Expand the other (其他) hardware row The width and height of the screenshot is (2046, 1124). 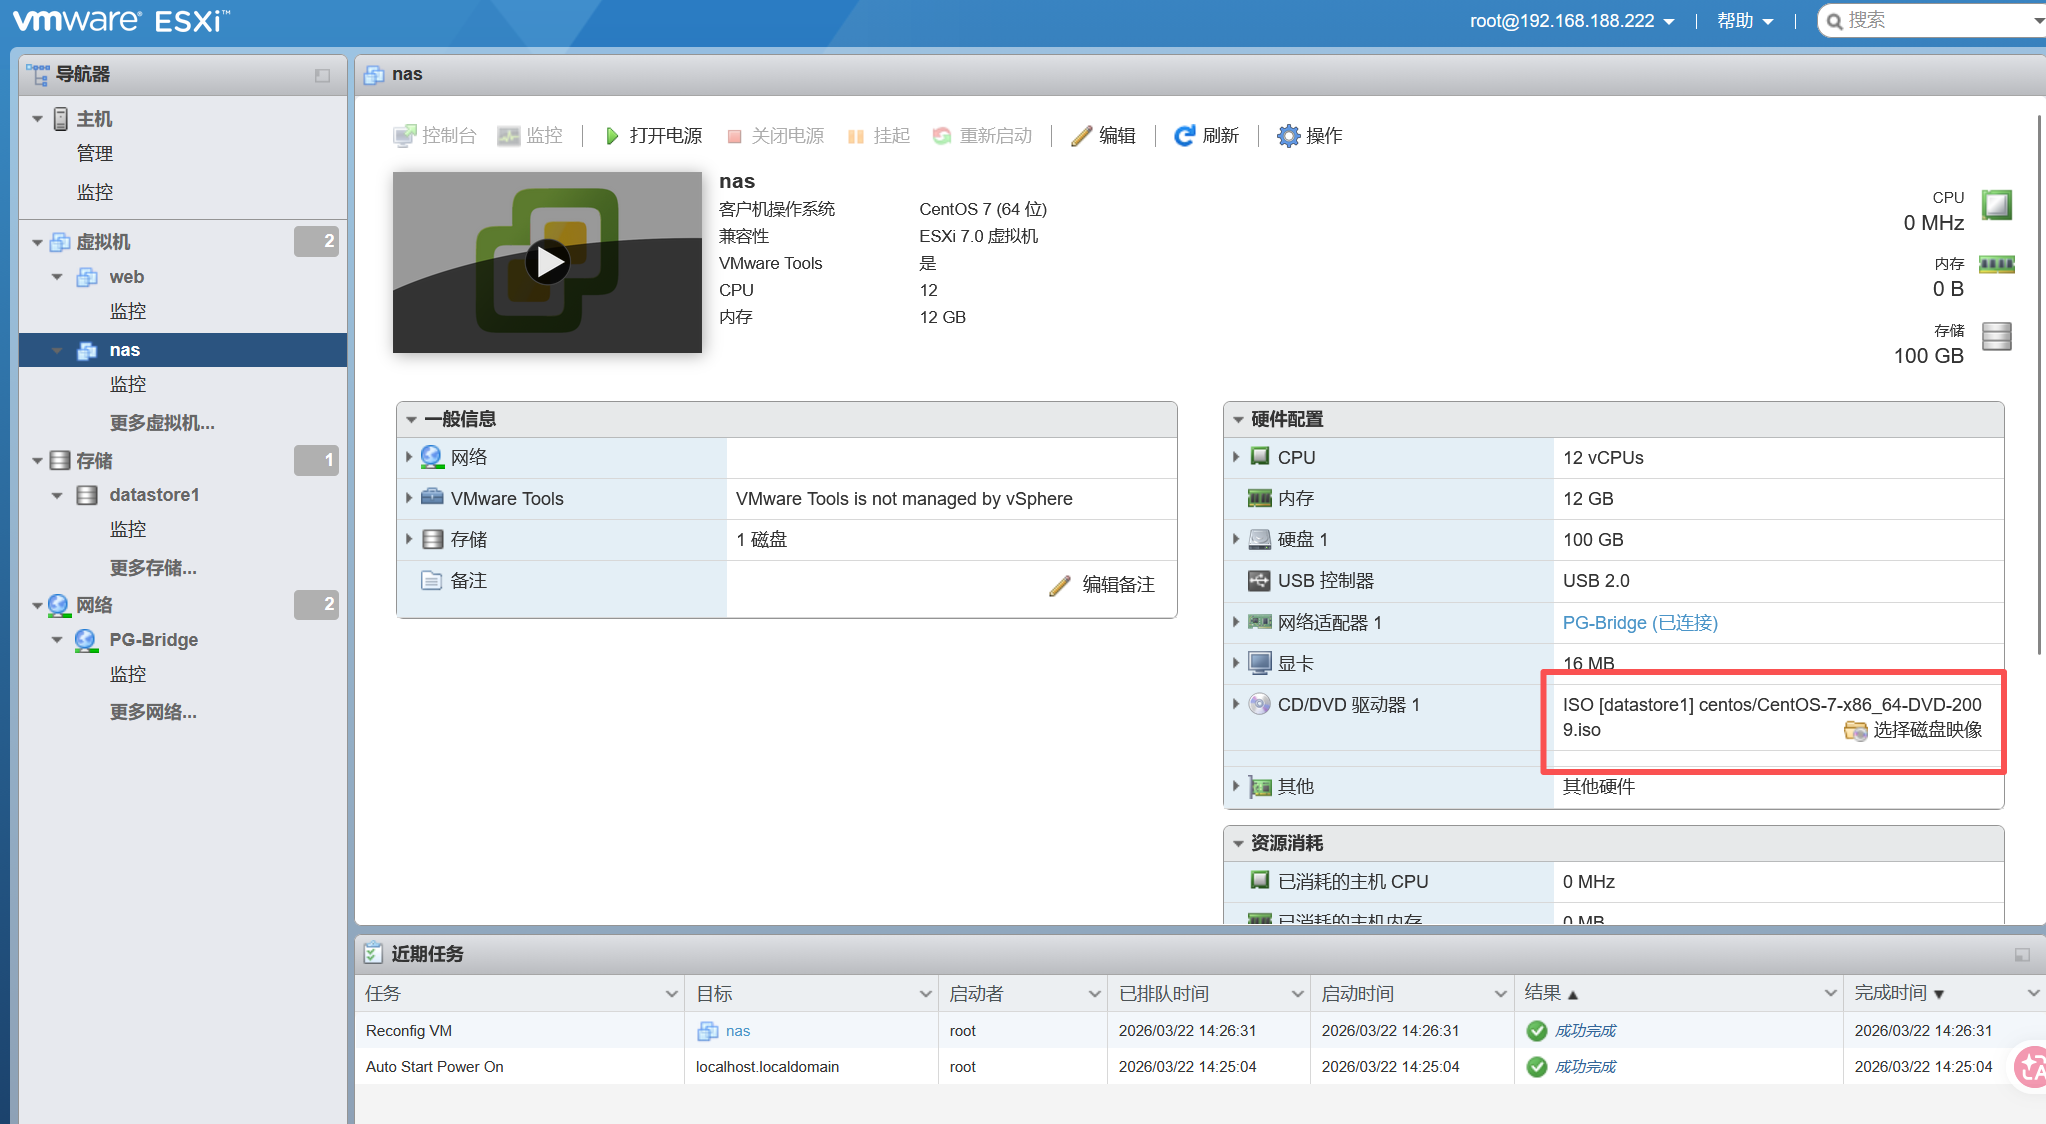point(1236,786)
